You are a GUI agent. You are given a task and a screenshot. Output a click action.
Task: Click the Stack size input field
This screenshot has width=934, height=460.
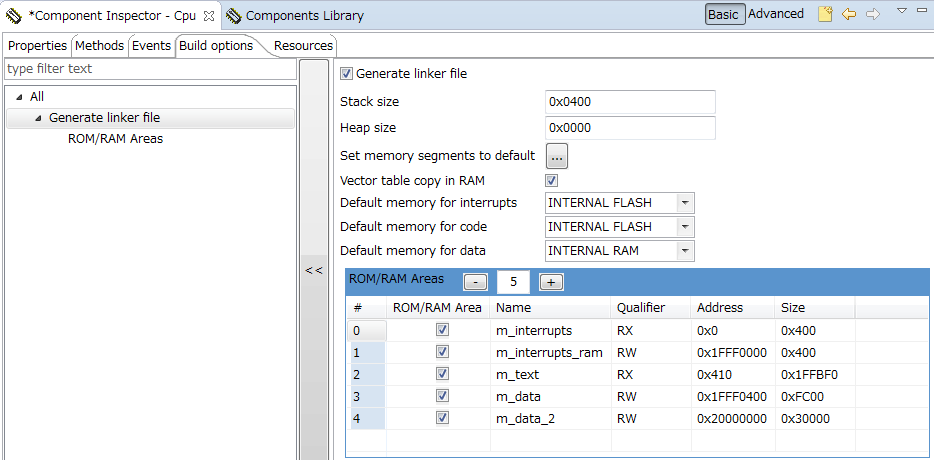tap(630, 102)
